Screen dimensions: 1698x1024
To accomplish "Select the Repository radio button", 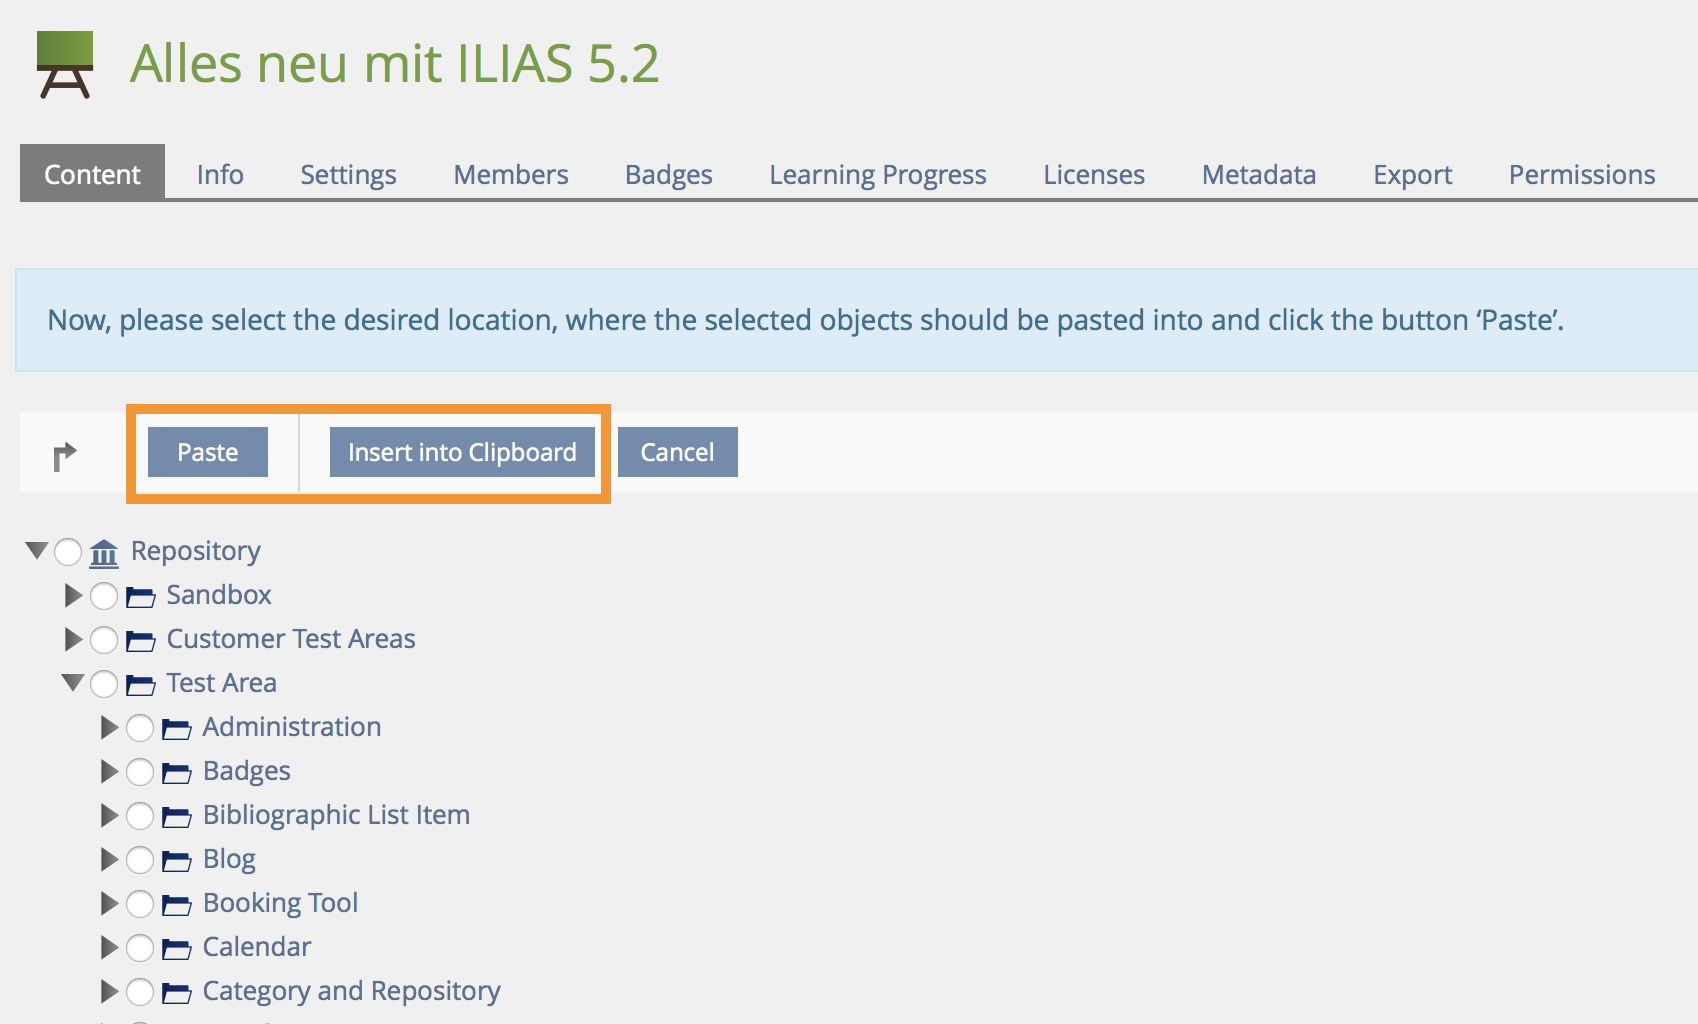I will tap(68, 551).
